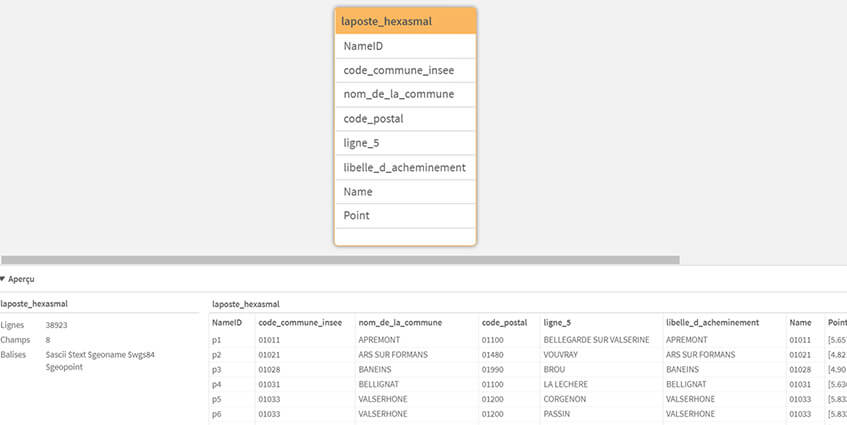
Task: Select code_postal field in table box
Action: click(405, 119)
